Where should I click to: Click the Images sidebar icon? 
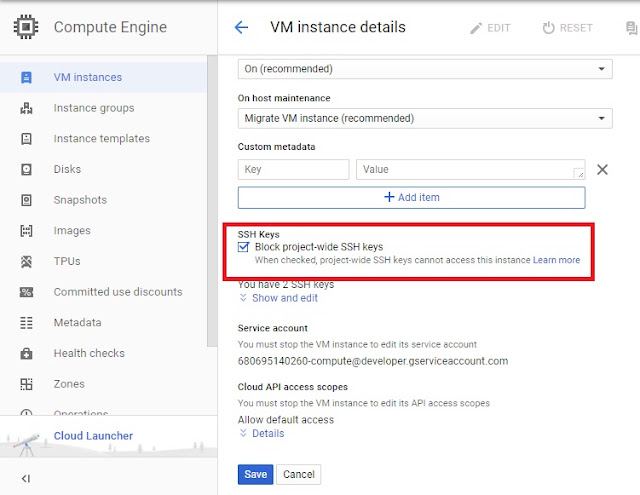pyautogui.click(x=26, y=231)
